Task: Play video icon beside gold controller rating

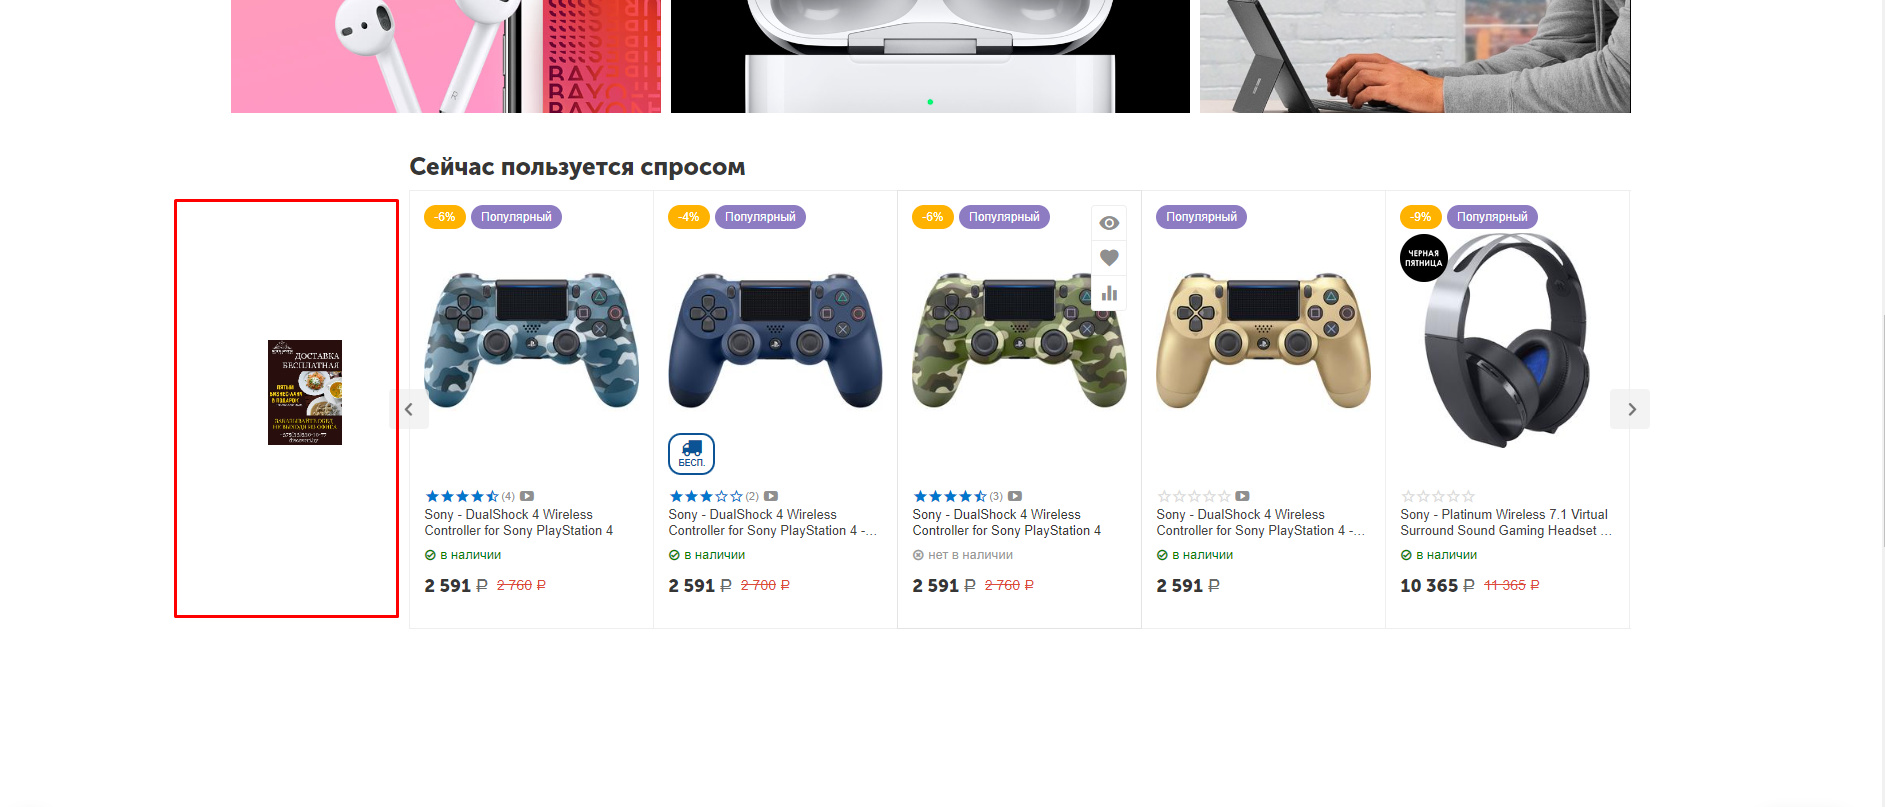Action: (1242, 496)
